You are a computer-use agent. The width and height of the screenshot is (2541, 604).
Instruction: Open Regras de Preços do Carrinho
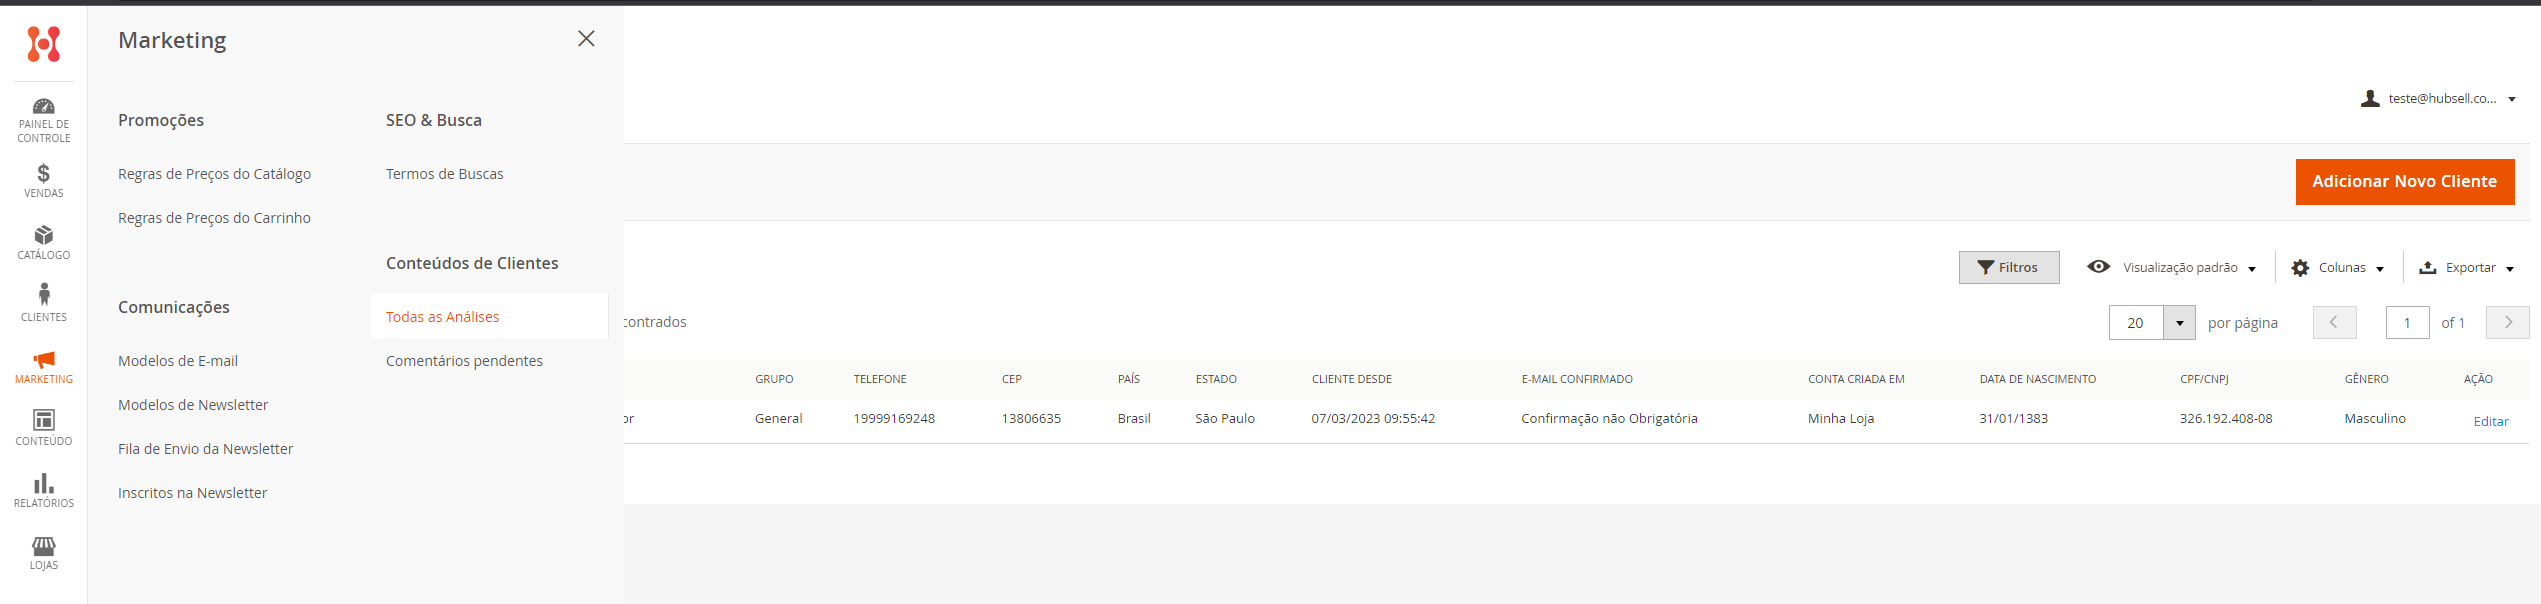214,218
